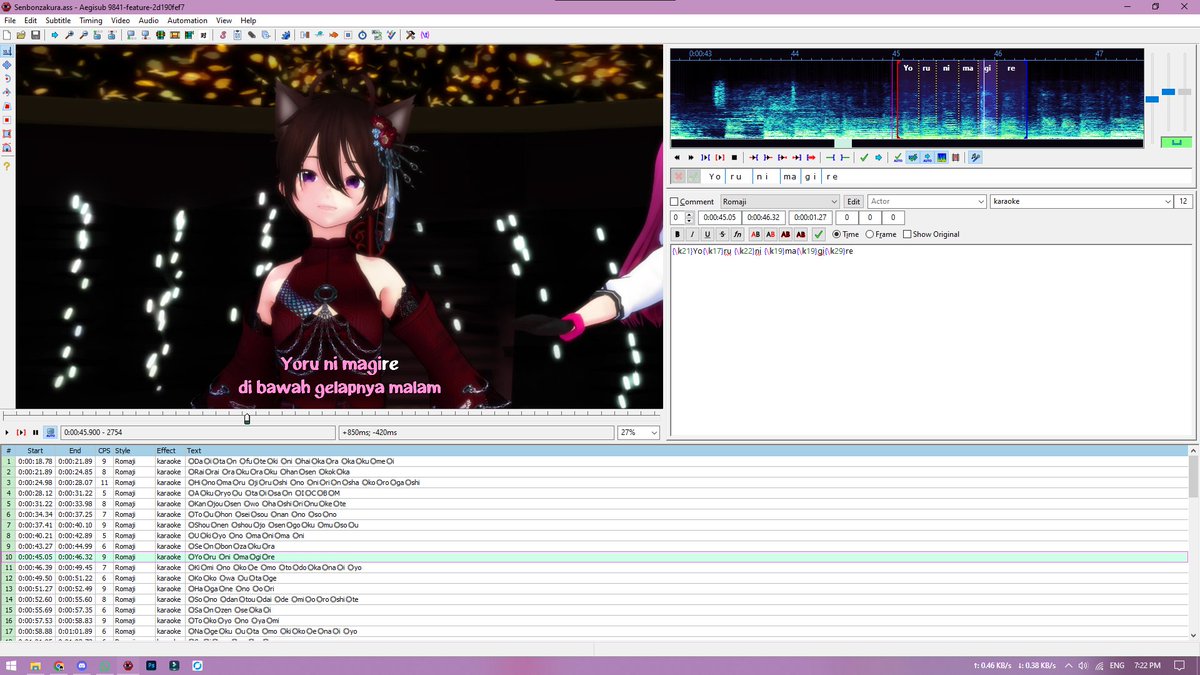Image resolution: width=1200 pixels, height=675 pixels.
Task: Apply underline formatting to the subtitle
Action: click(x=707, y=234)
